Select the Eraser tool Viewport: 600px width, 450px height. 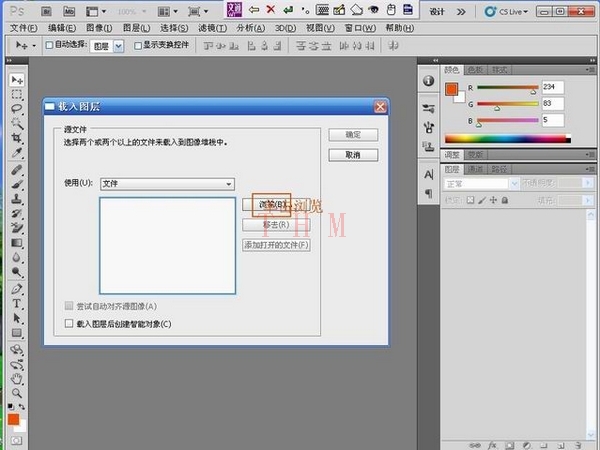16,228
